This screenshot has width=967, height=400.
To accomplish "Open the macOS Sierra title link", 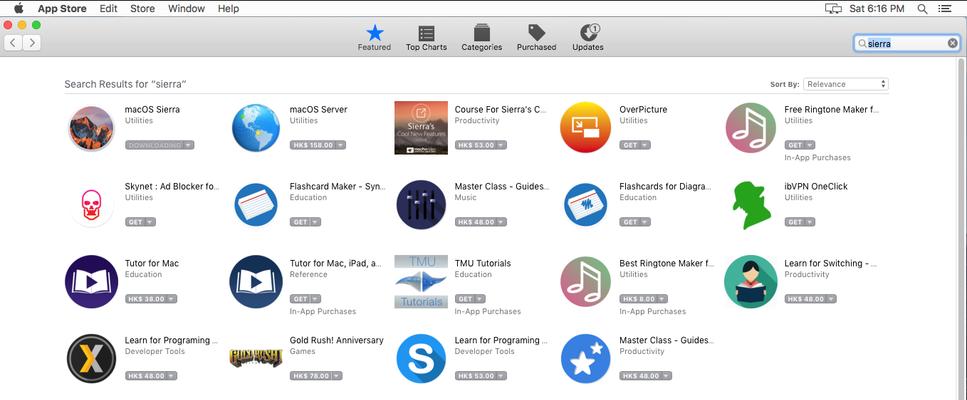I will [152, 110].
